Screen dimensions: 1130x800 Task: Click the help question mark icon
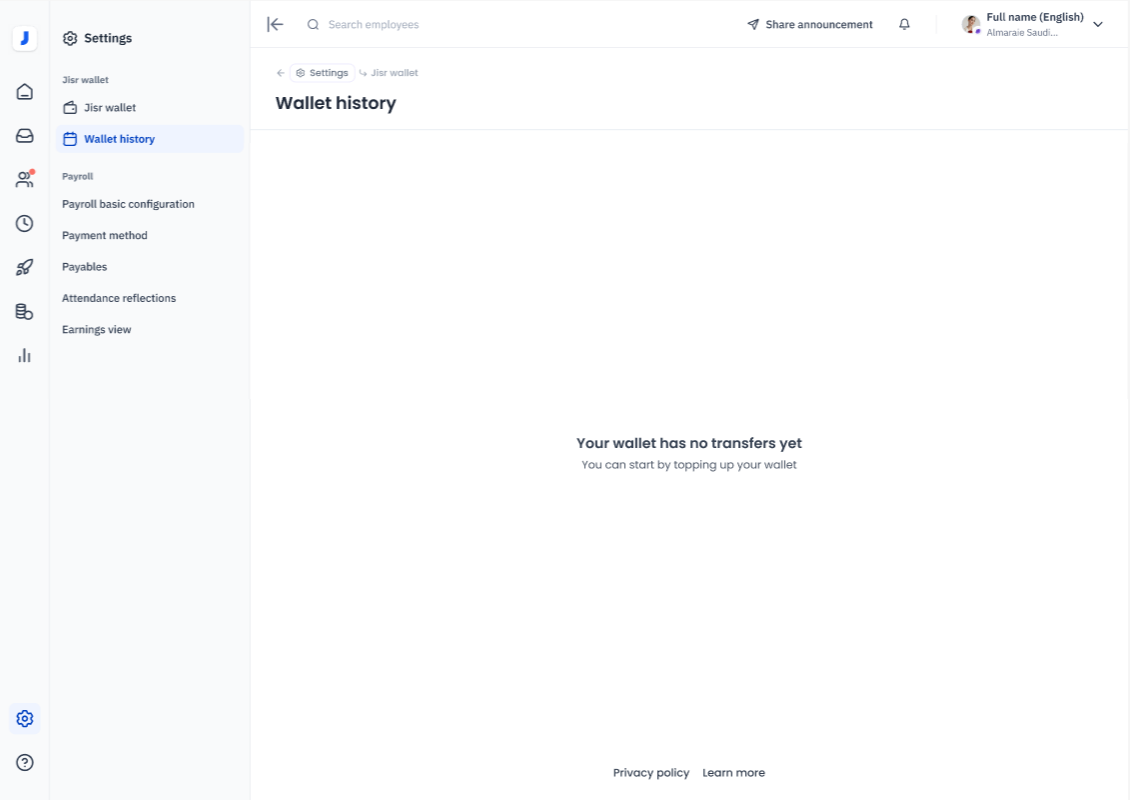25,762
